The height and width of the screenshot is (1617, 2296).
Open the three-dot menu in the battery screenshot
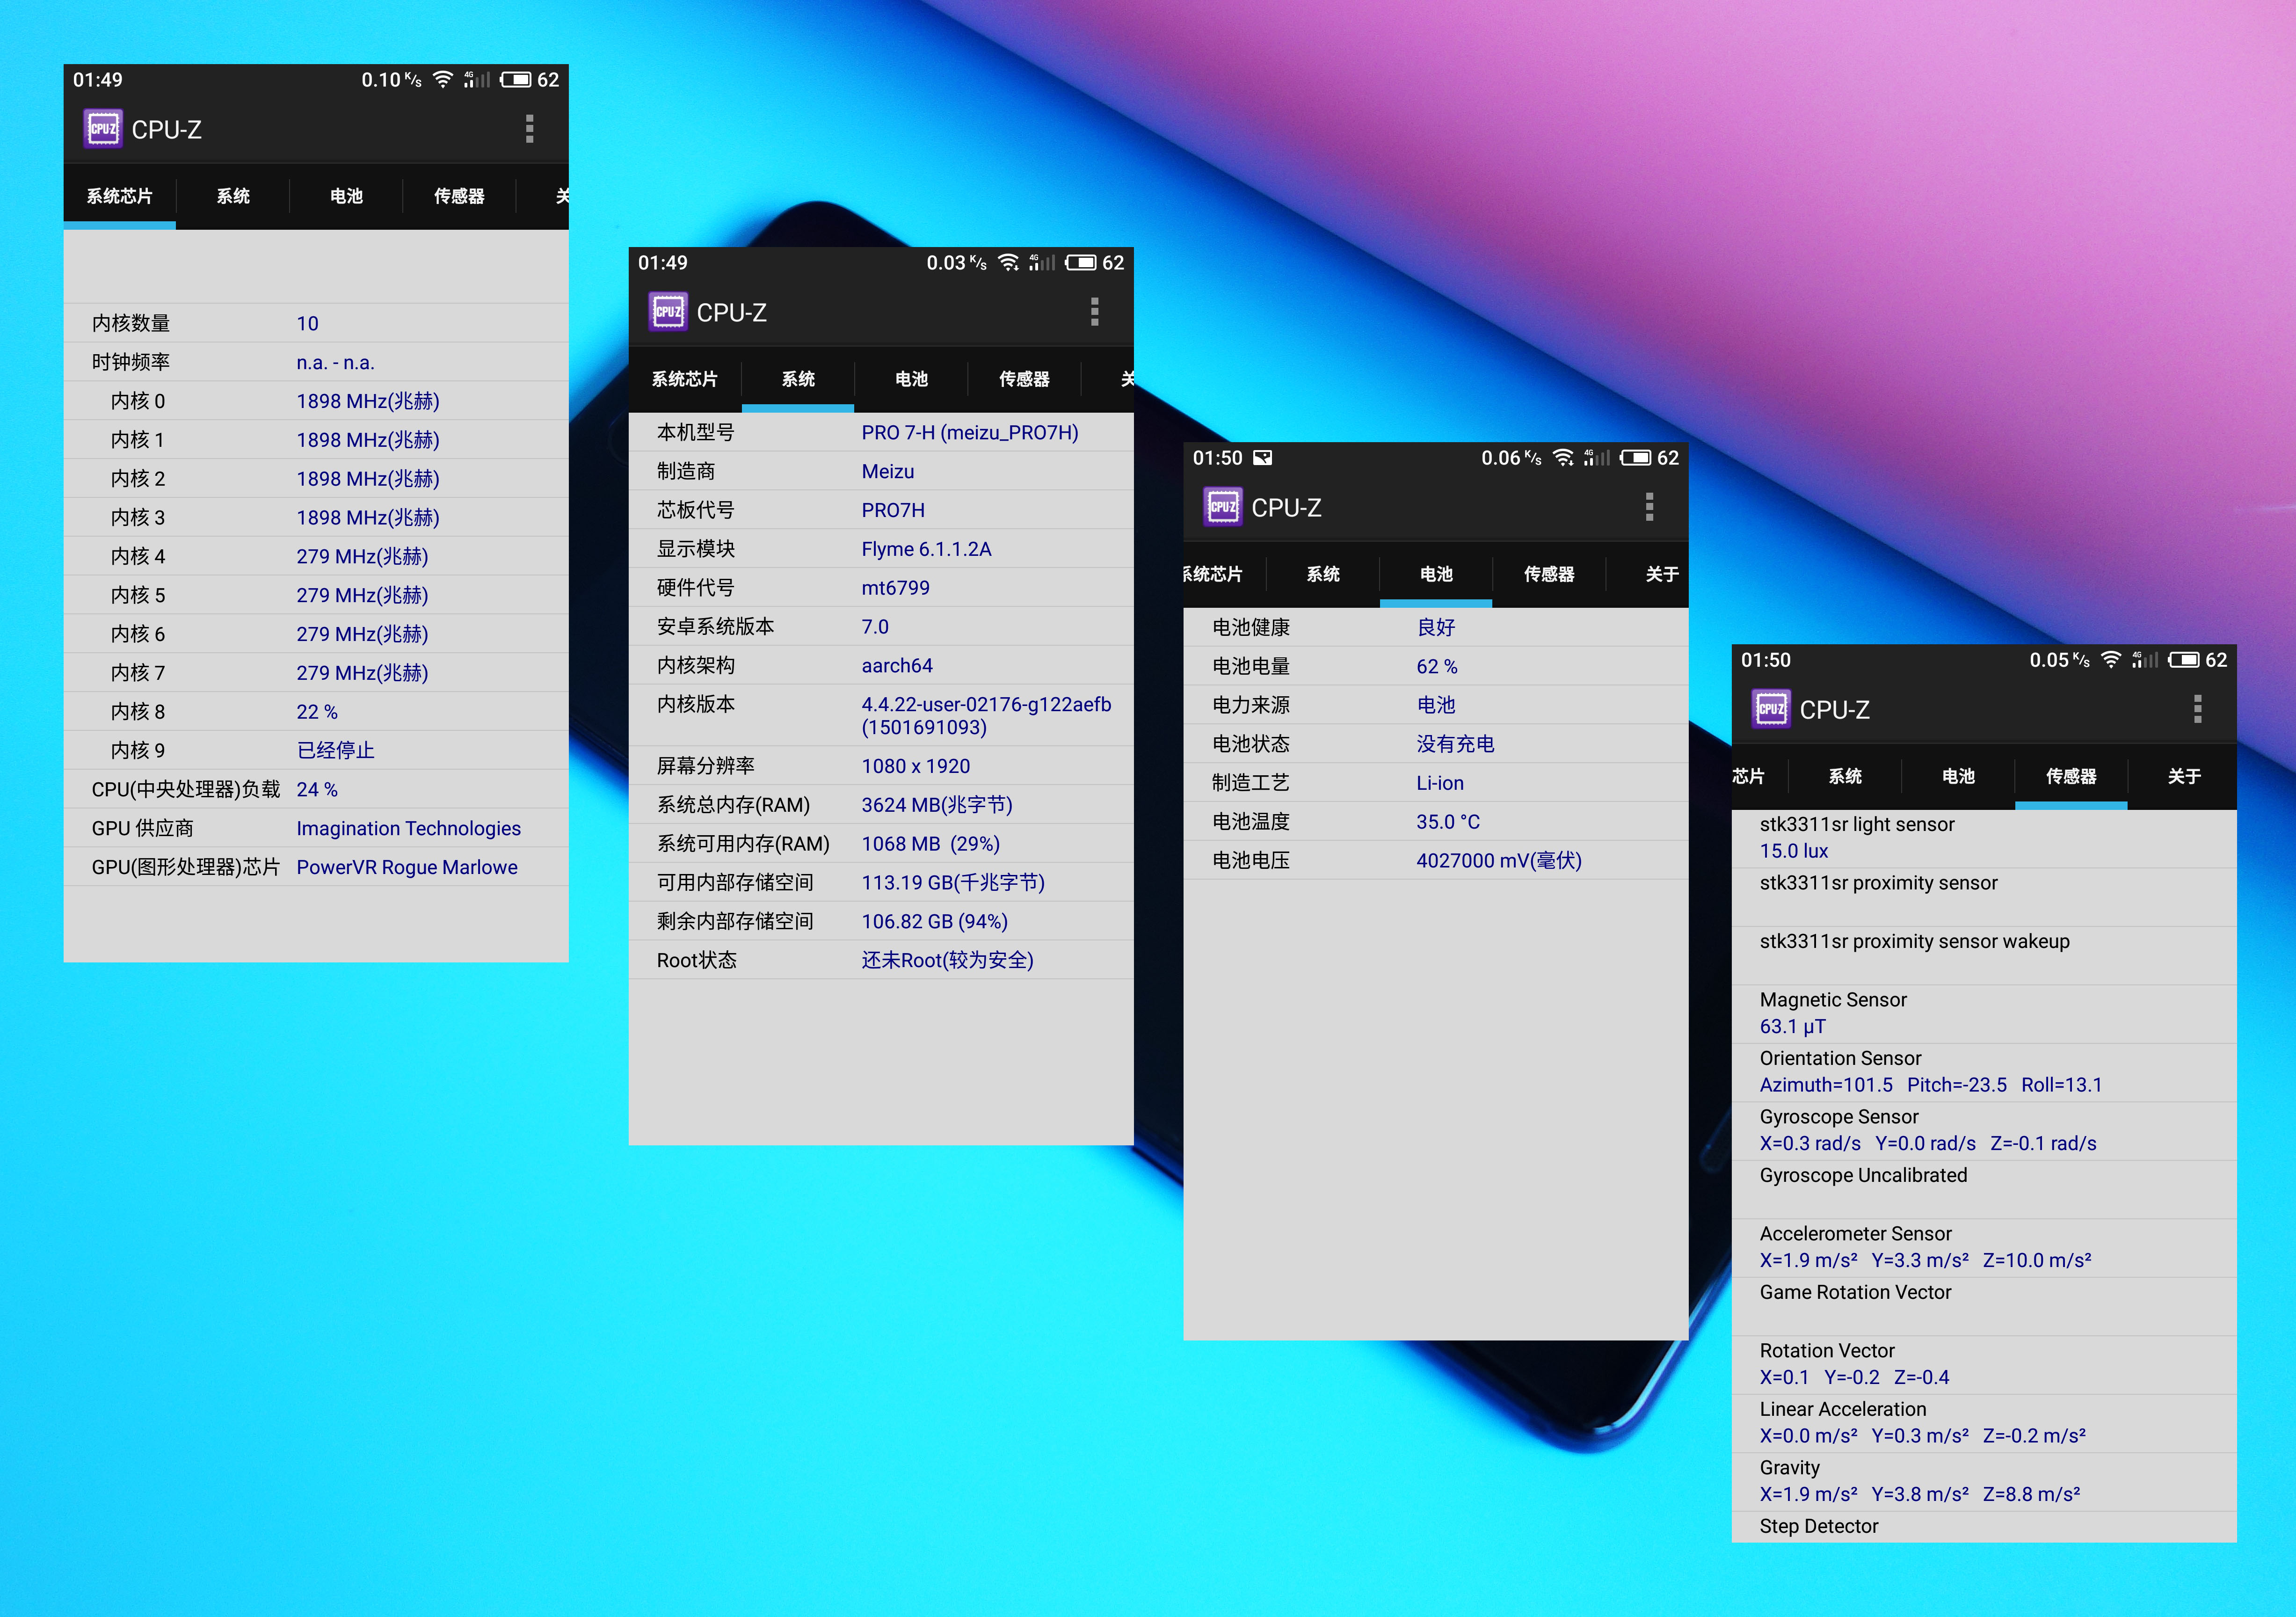[x=1650, y=507]
